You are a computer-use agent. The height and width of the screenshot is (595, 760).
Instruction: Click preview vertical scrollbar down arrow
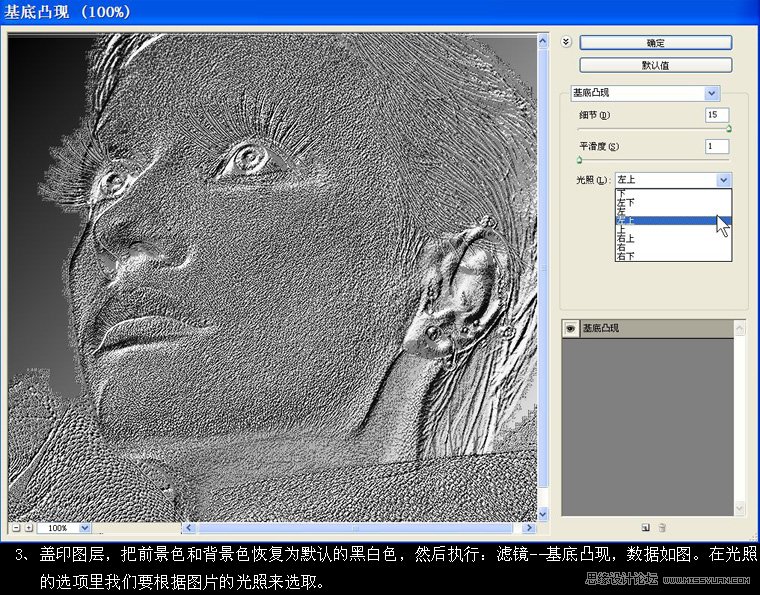pos(542,514)
